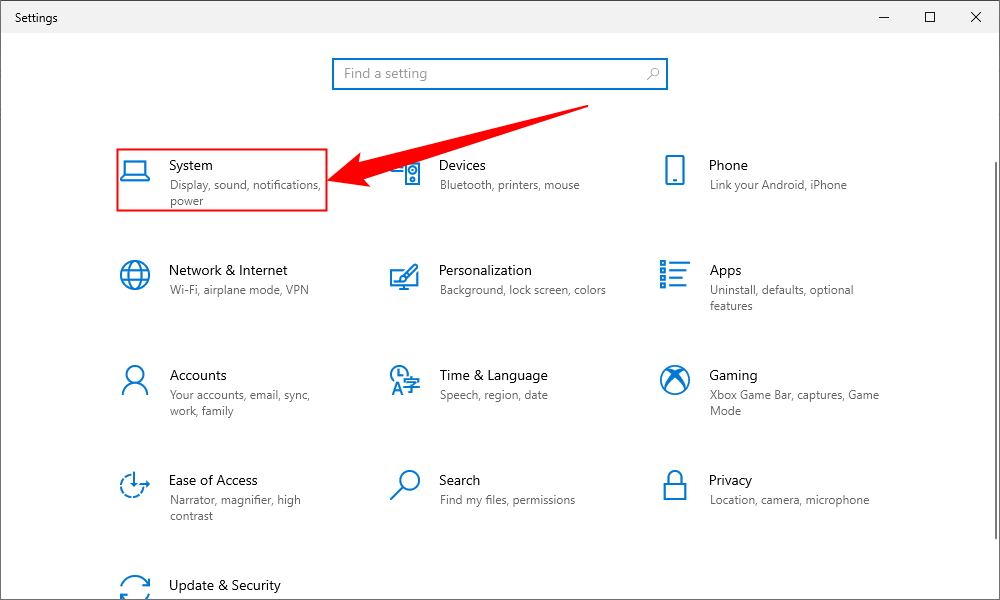Viewport: 1000px width, 600px height.
Task: Click 'Find my files, permissions' text
Action: coord(508,500)
